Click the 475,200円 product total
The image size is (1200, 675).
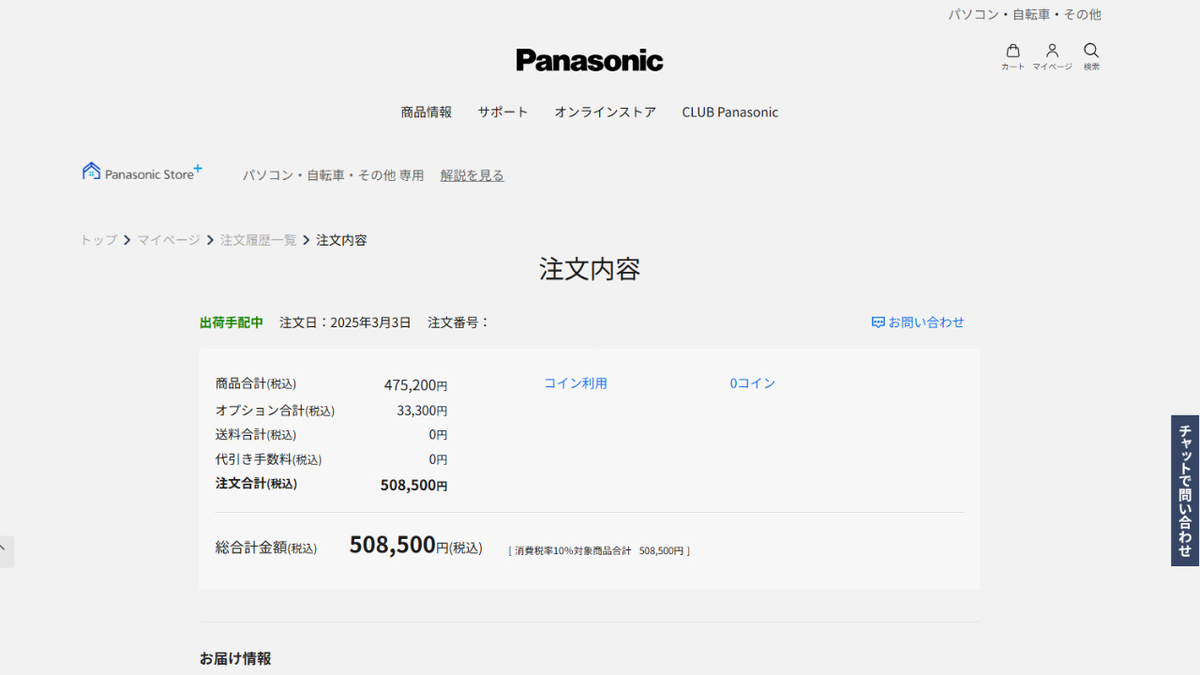[x=415, y=385]
